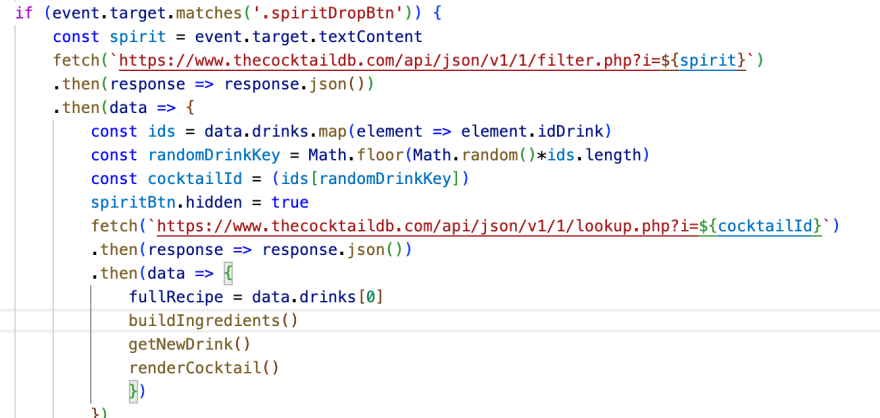Click the 'const ids' declaration

click(x=133, y=131)
